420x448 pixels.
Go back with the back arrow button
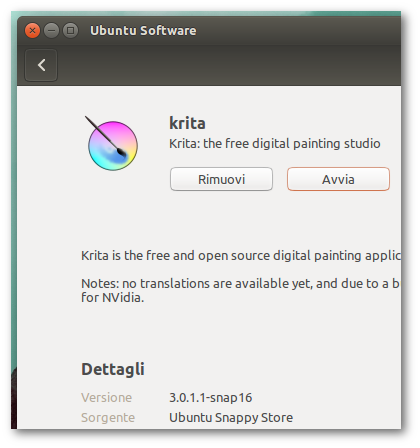[x=41, y=65]
